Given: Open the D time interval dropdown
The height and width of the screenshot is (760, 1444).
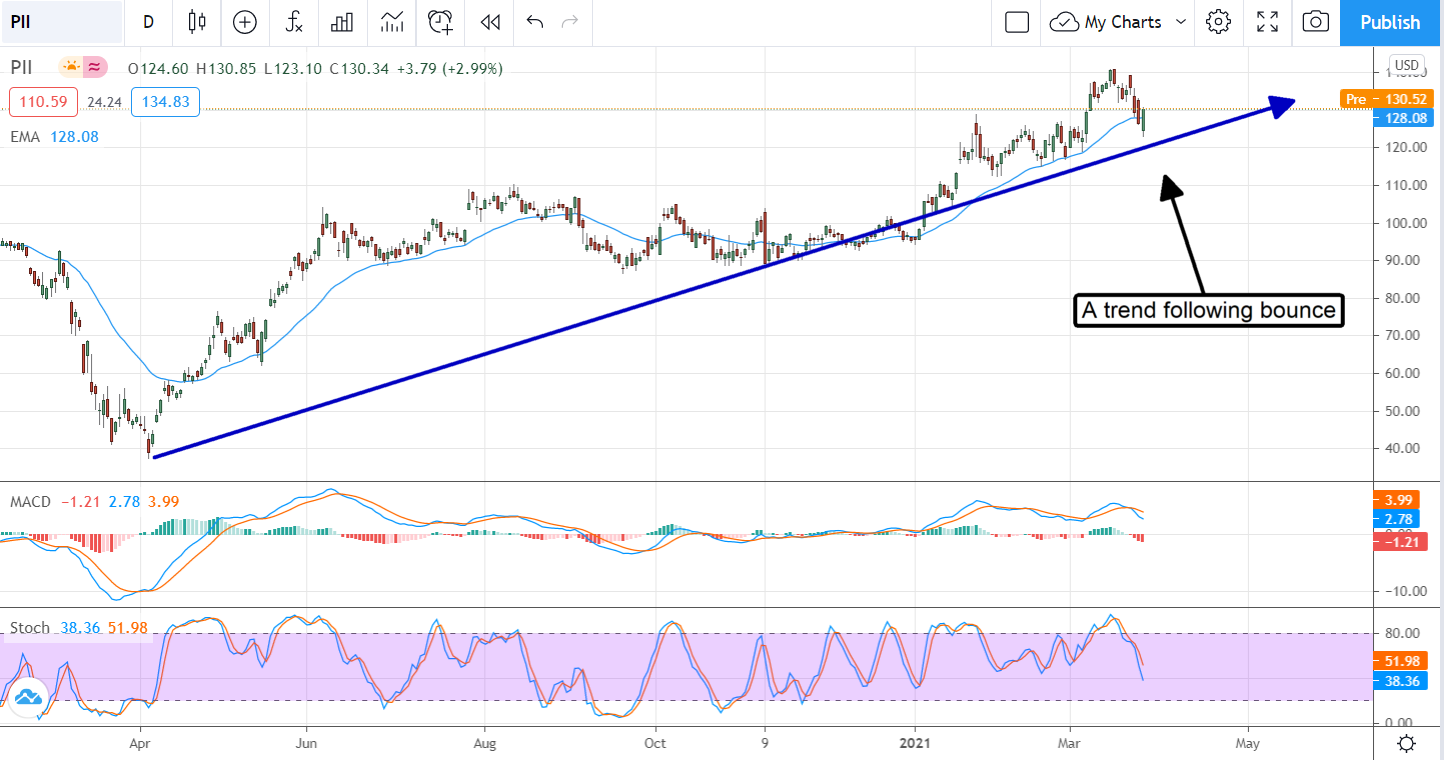Looking at the screenshot, I should 148,22.
